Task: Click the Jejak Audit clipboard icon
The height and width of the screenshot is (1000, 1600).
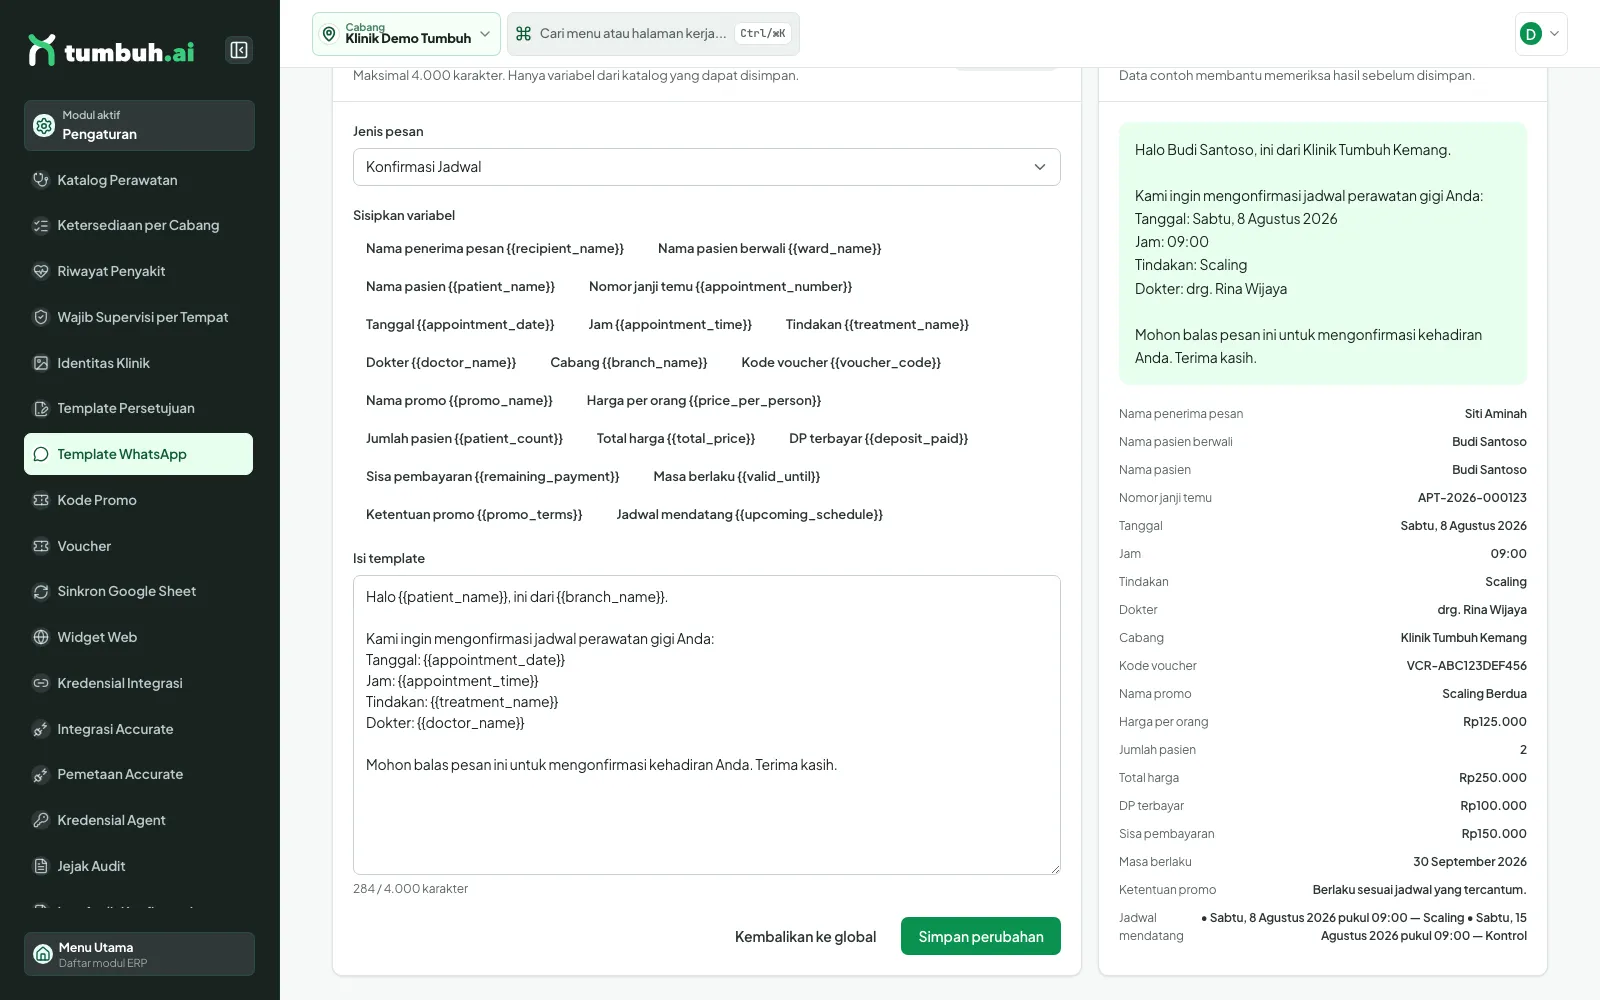Action: pos(41,866)
